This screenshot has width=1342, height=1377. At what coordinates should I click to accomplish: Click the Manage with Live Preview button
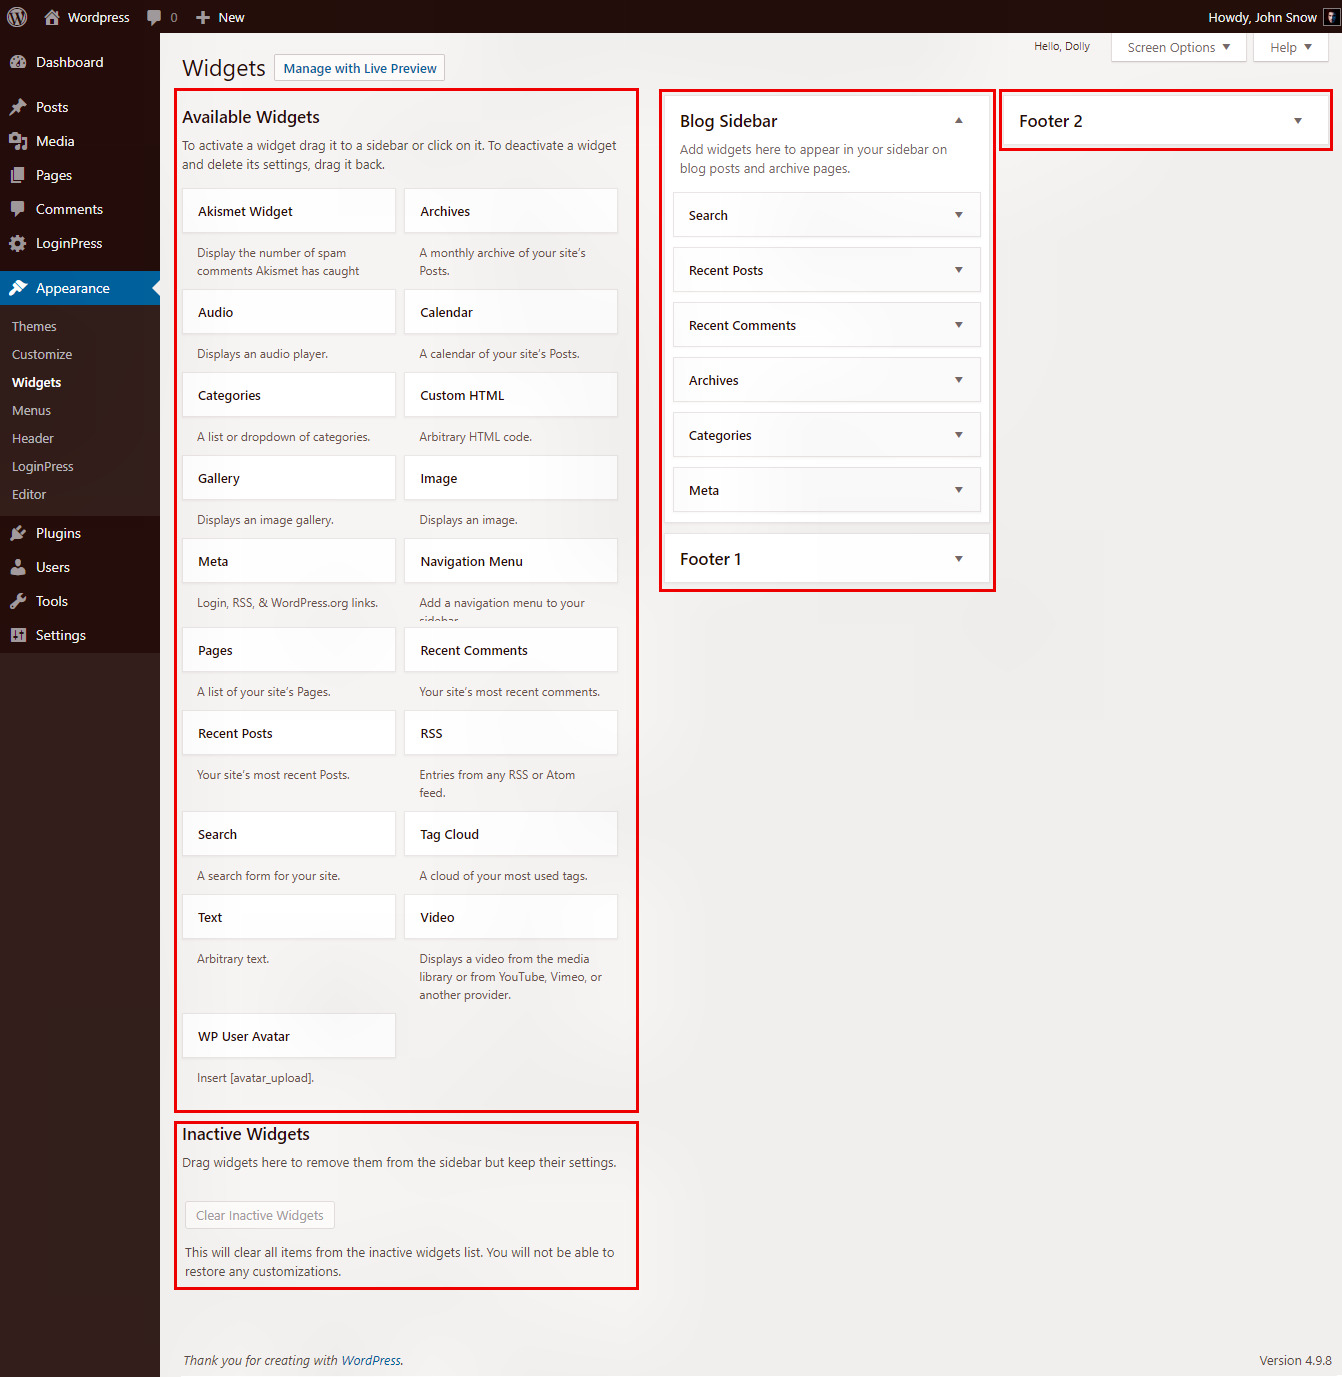(x=360, y=68)
